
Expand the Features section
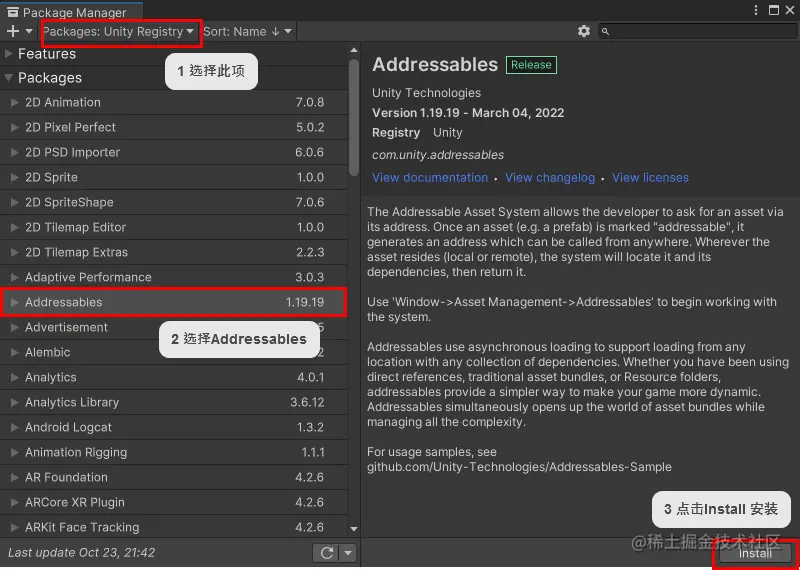8,53
